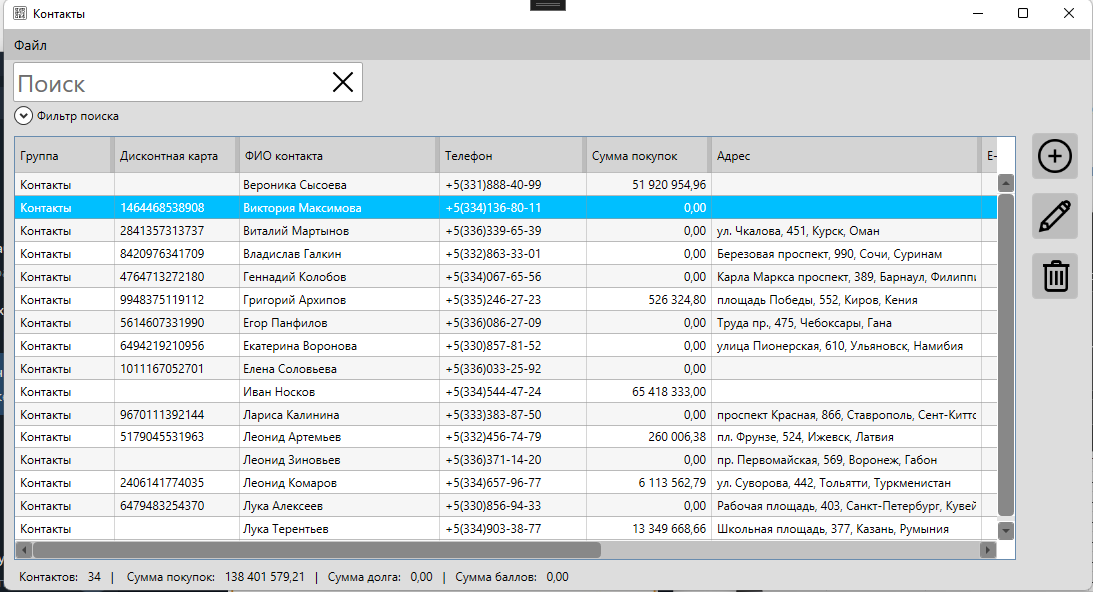Click into the Поиск search field
The height and width of the screenshot is (592, 1093).
point(170,83)
